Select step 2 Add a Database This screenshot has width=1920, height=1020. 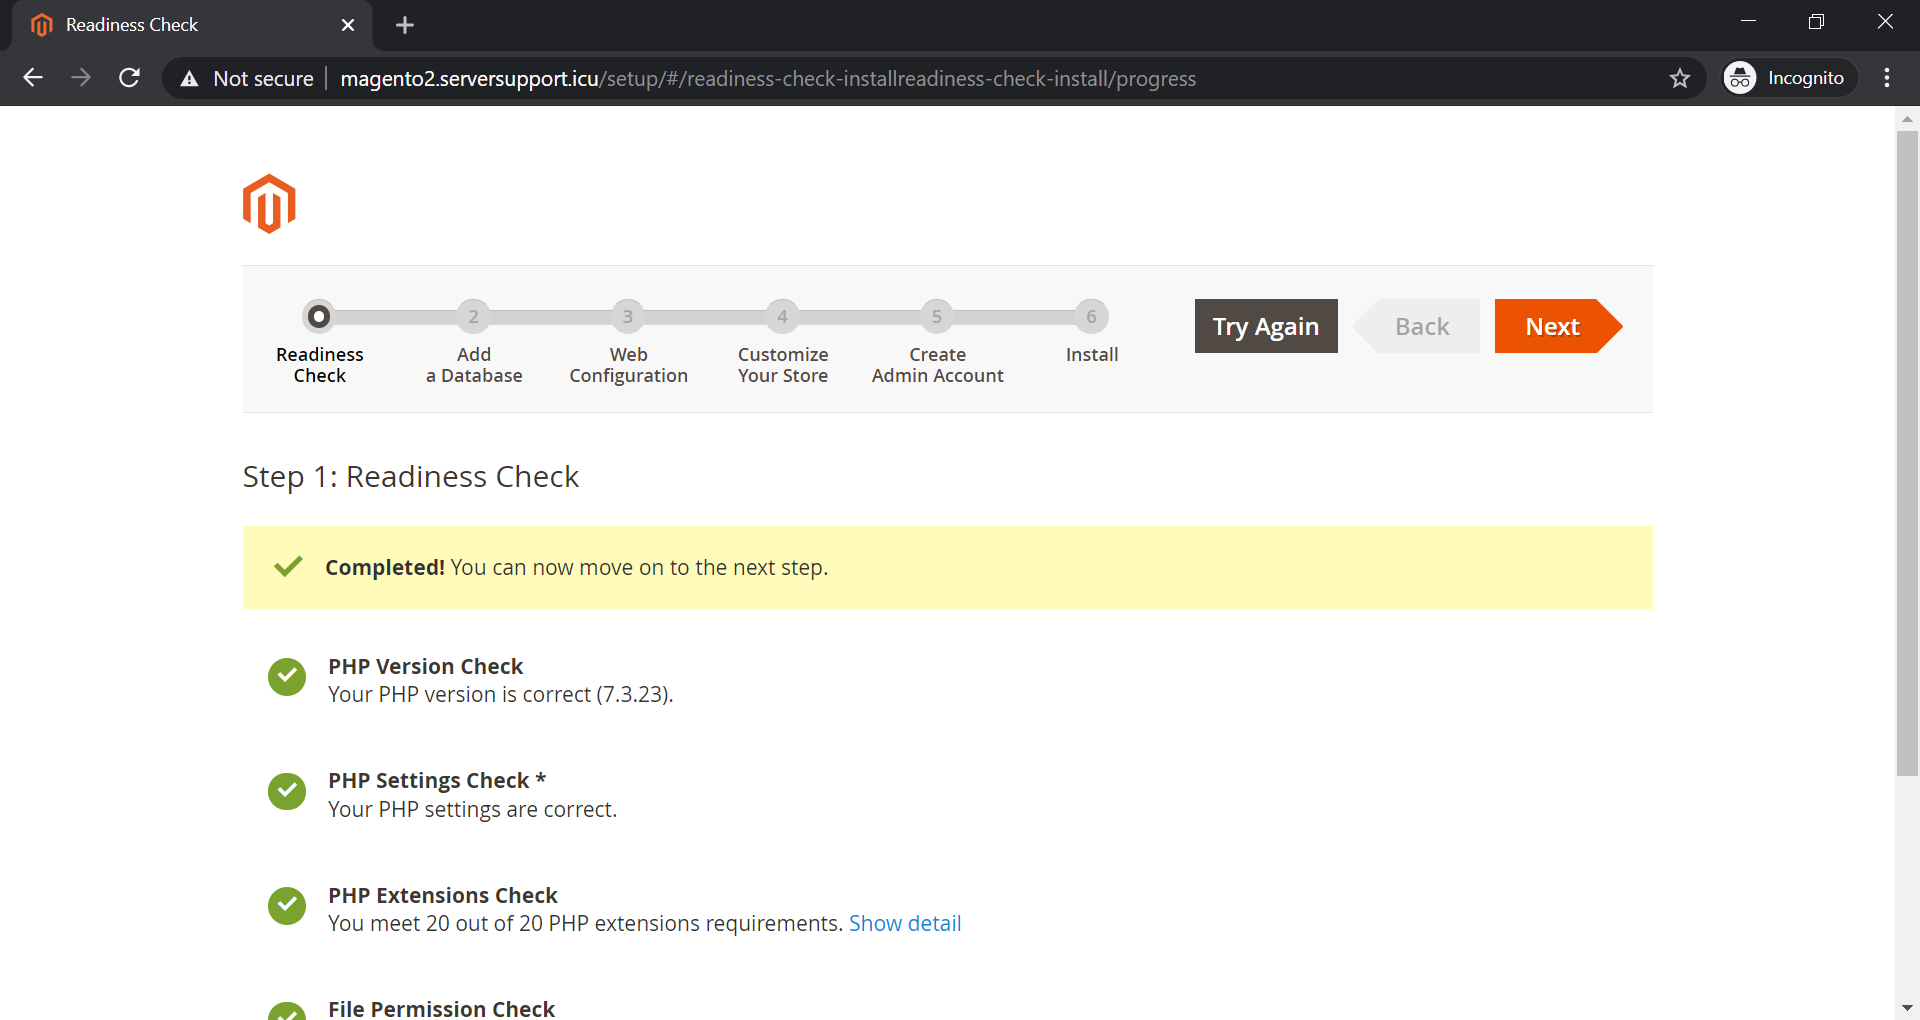tap(473, 317)
